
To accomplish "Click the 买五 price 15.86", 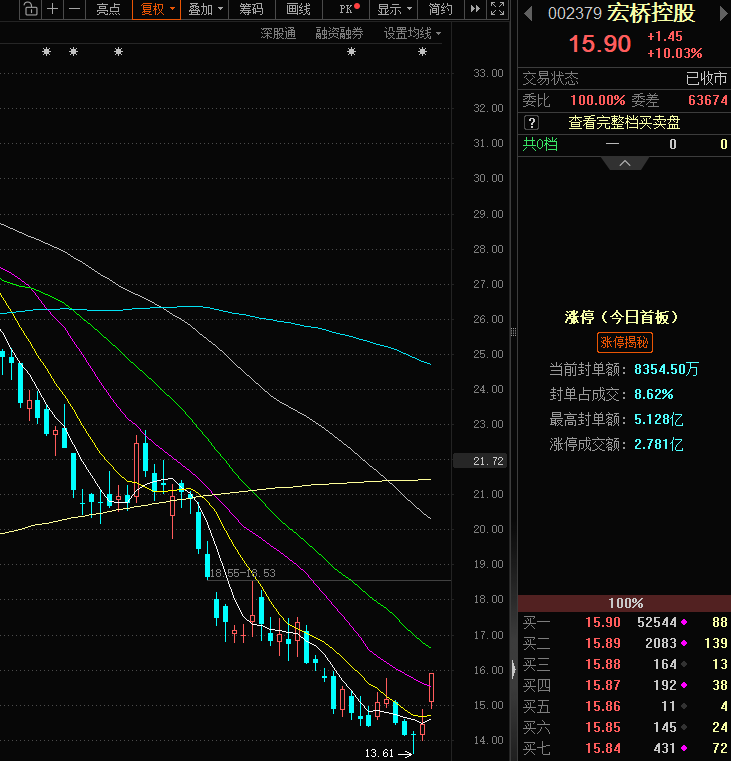I will [x=603, y=706].
